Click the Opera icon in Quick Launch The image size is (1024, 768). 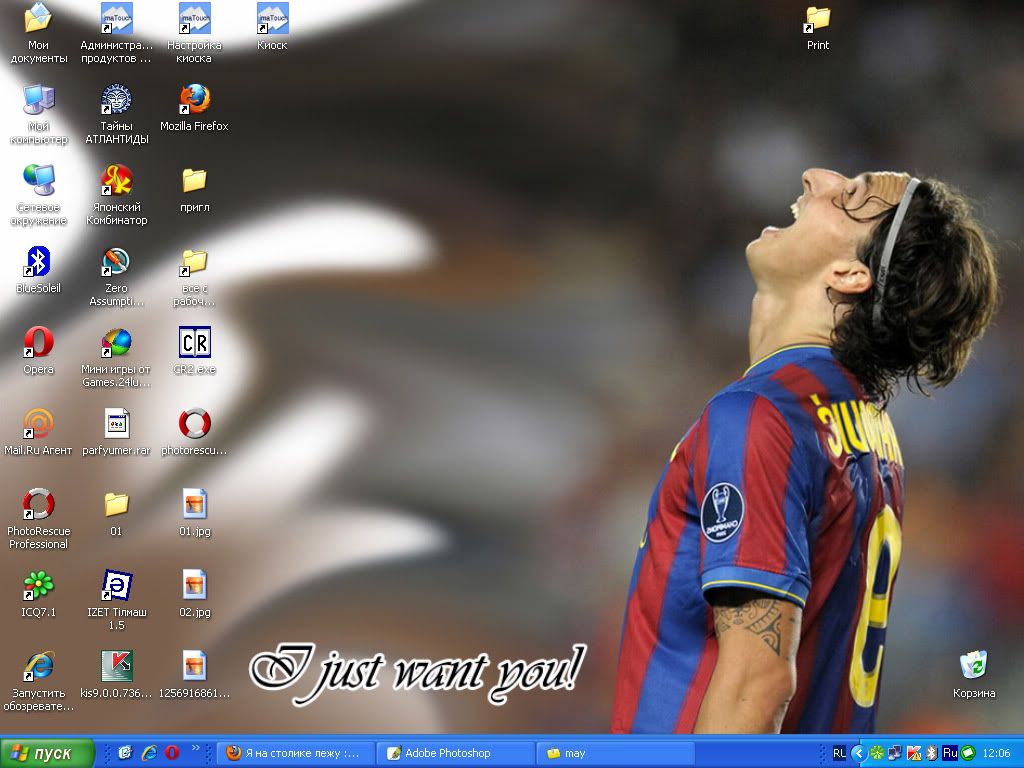172,753
